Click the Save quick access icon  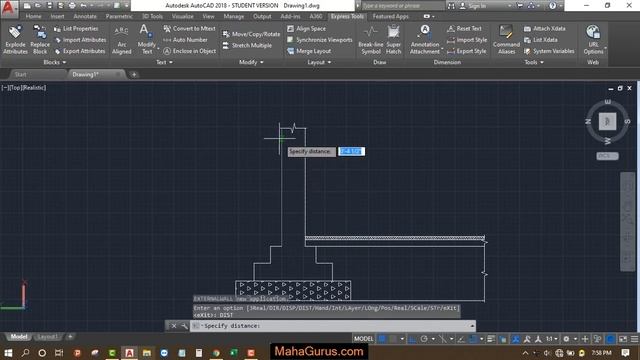pos(49,6)
